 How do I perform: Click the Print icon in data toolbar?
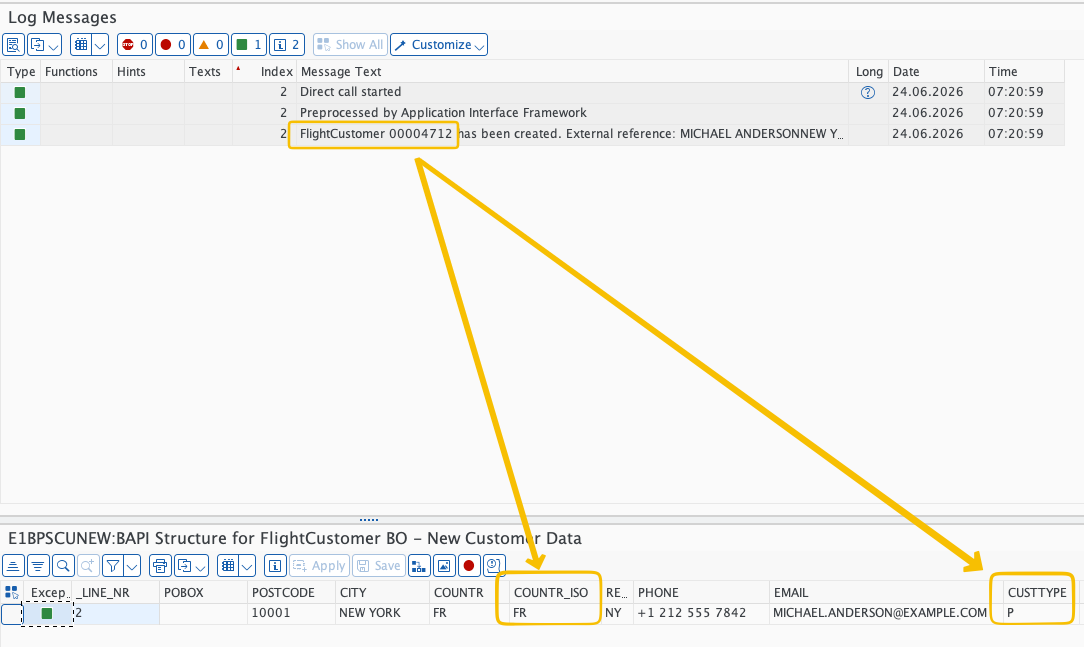click(160, 565)
